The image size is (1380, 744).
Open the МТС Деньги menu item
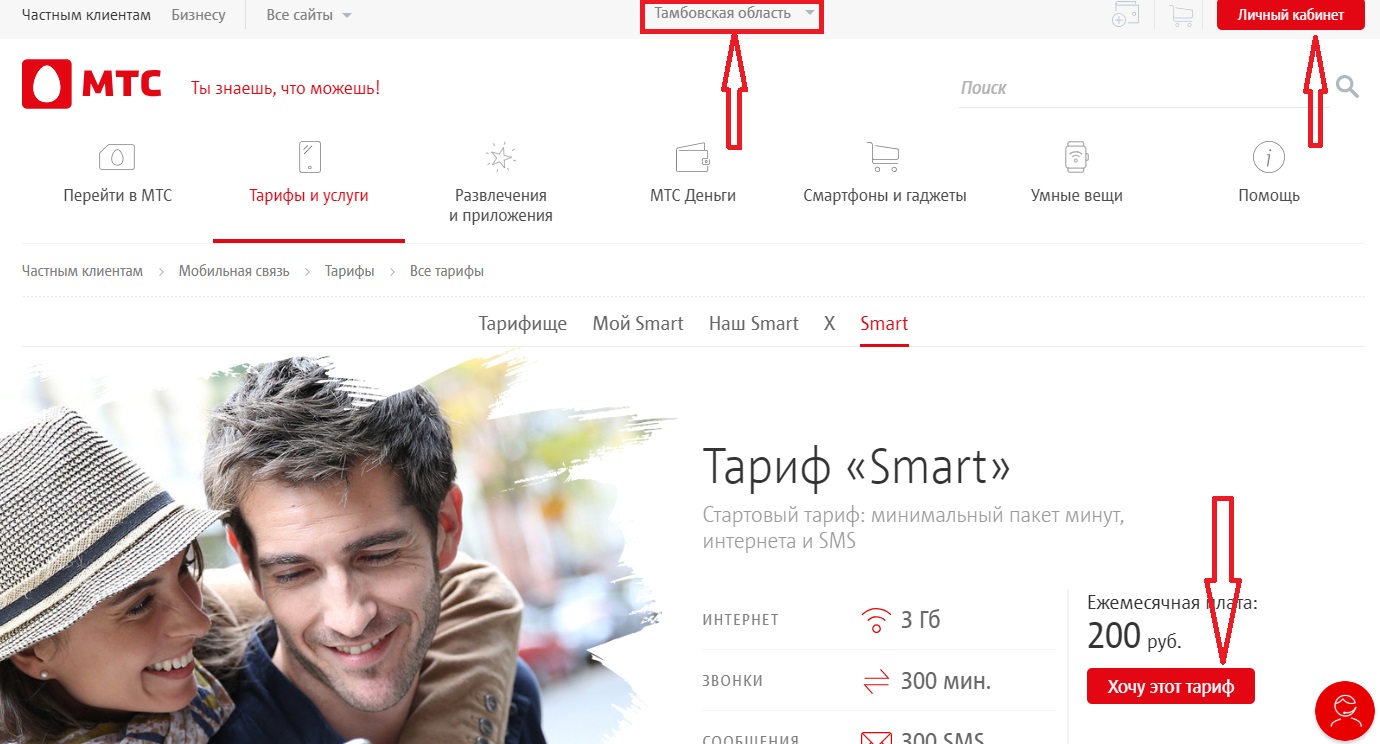[x=693, y=196]
